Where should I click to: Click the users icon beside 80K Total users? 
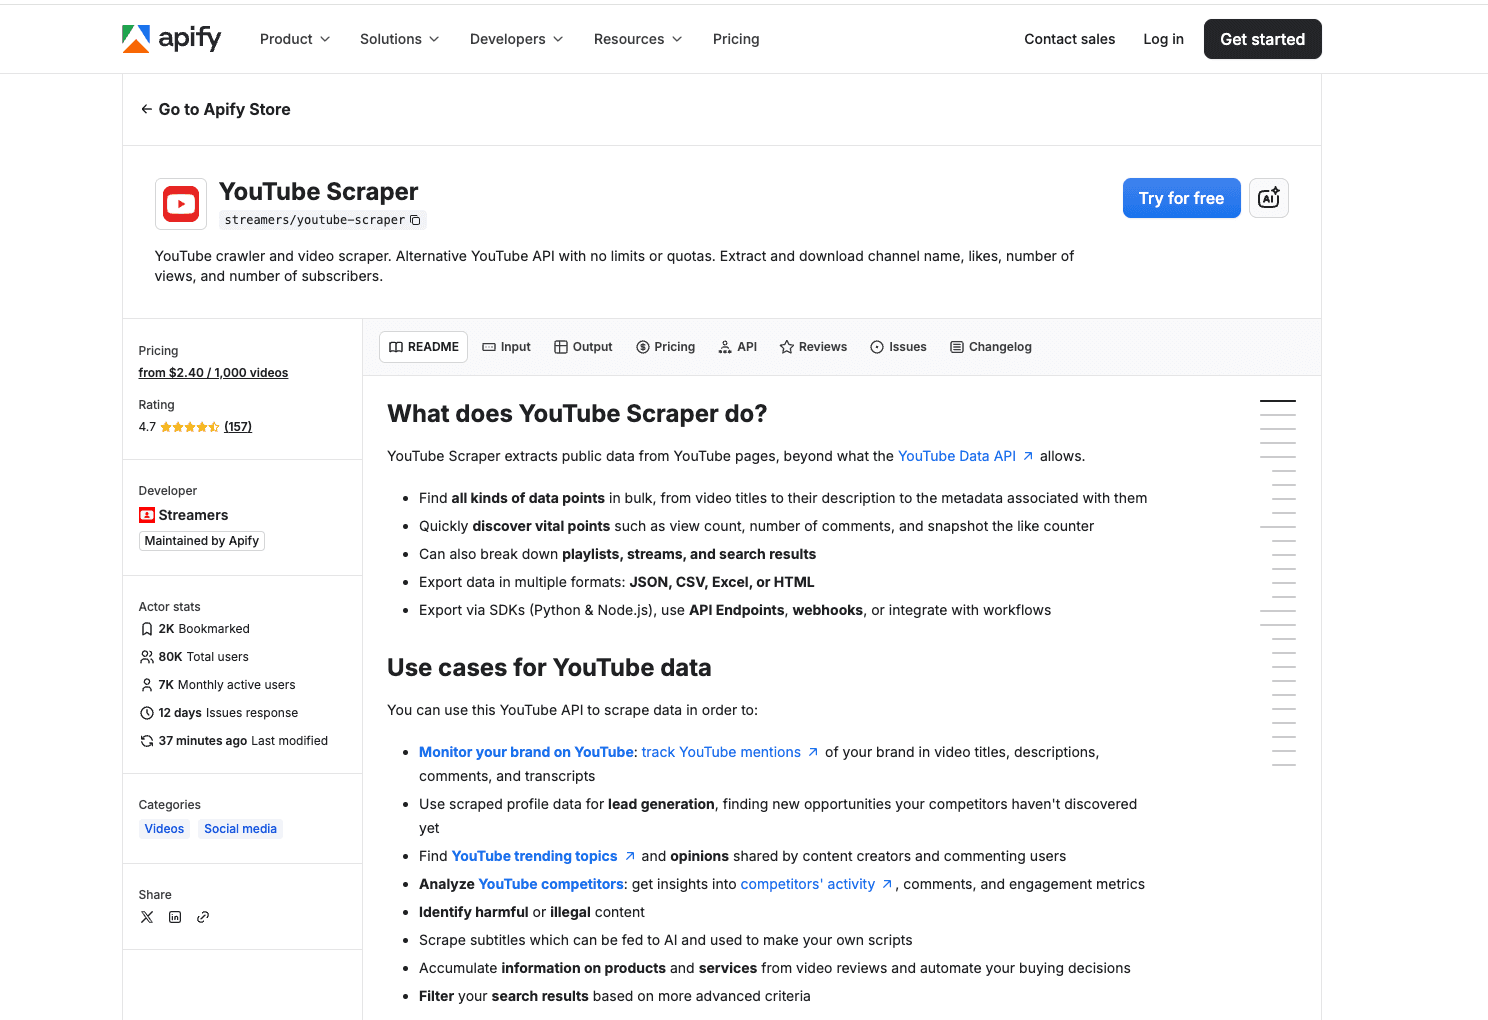(x=147, y=657)
